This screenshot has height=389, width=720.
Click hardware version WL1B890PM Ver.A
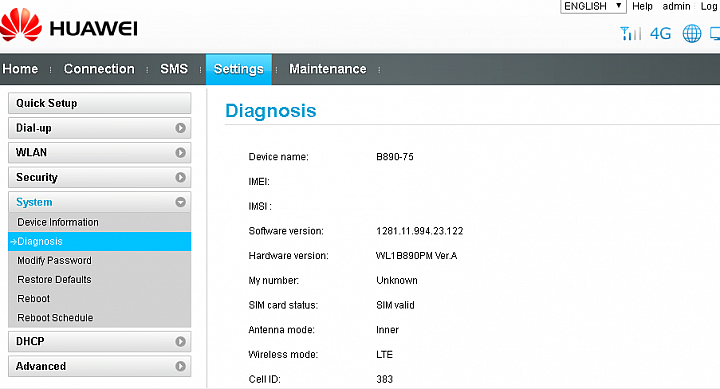tap(416, 256)
